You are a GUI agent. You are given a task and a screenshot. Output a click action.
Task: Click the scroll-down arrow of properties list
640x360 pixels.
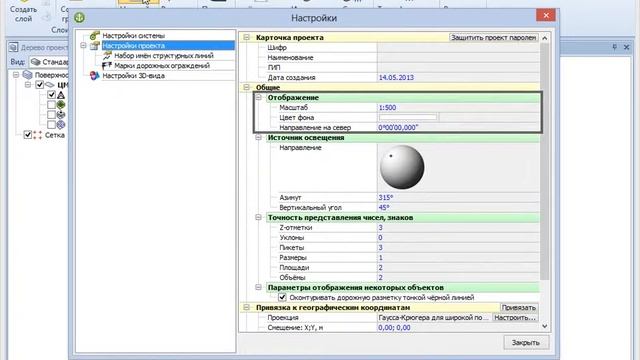(x=544, y=326)
